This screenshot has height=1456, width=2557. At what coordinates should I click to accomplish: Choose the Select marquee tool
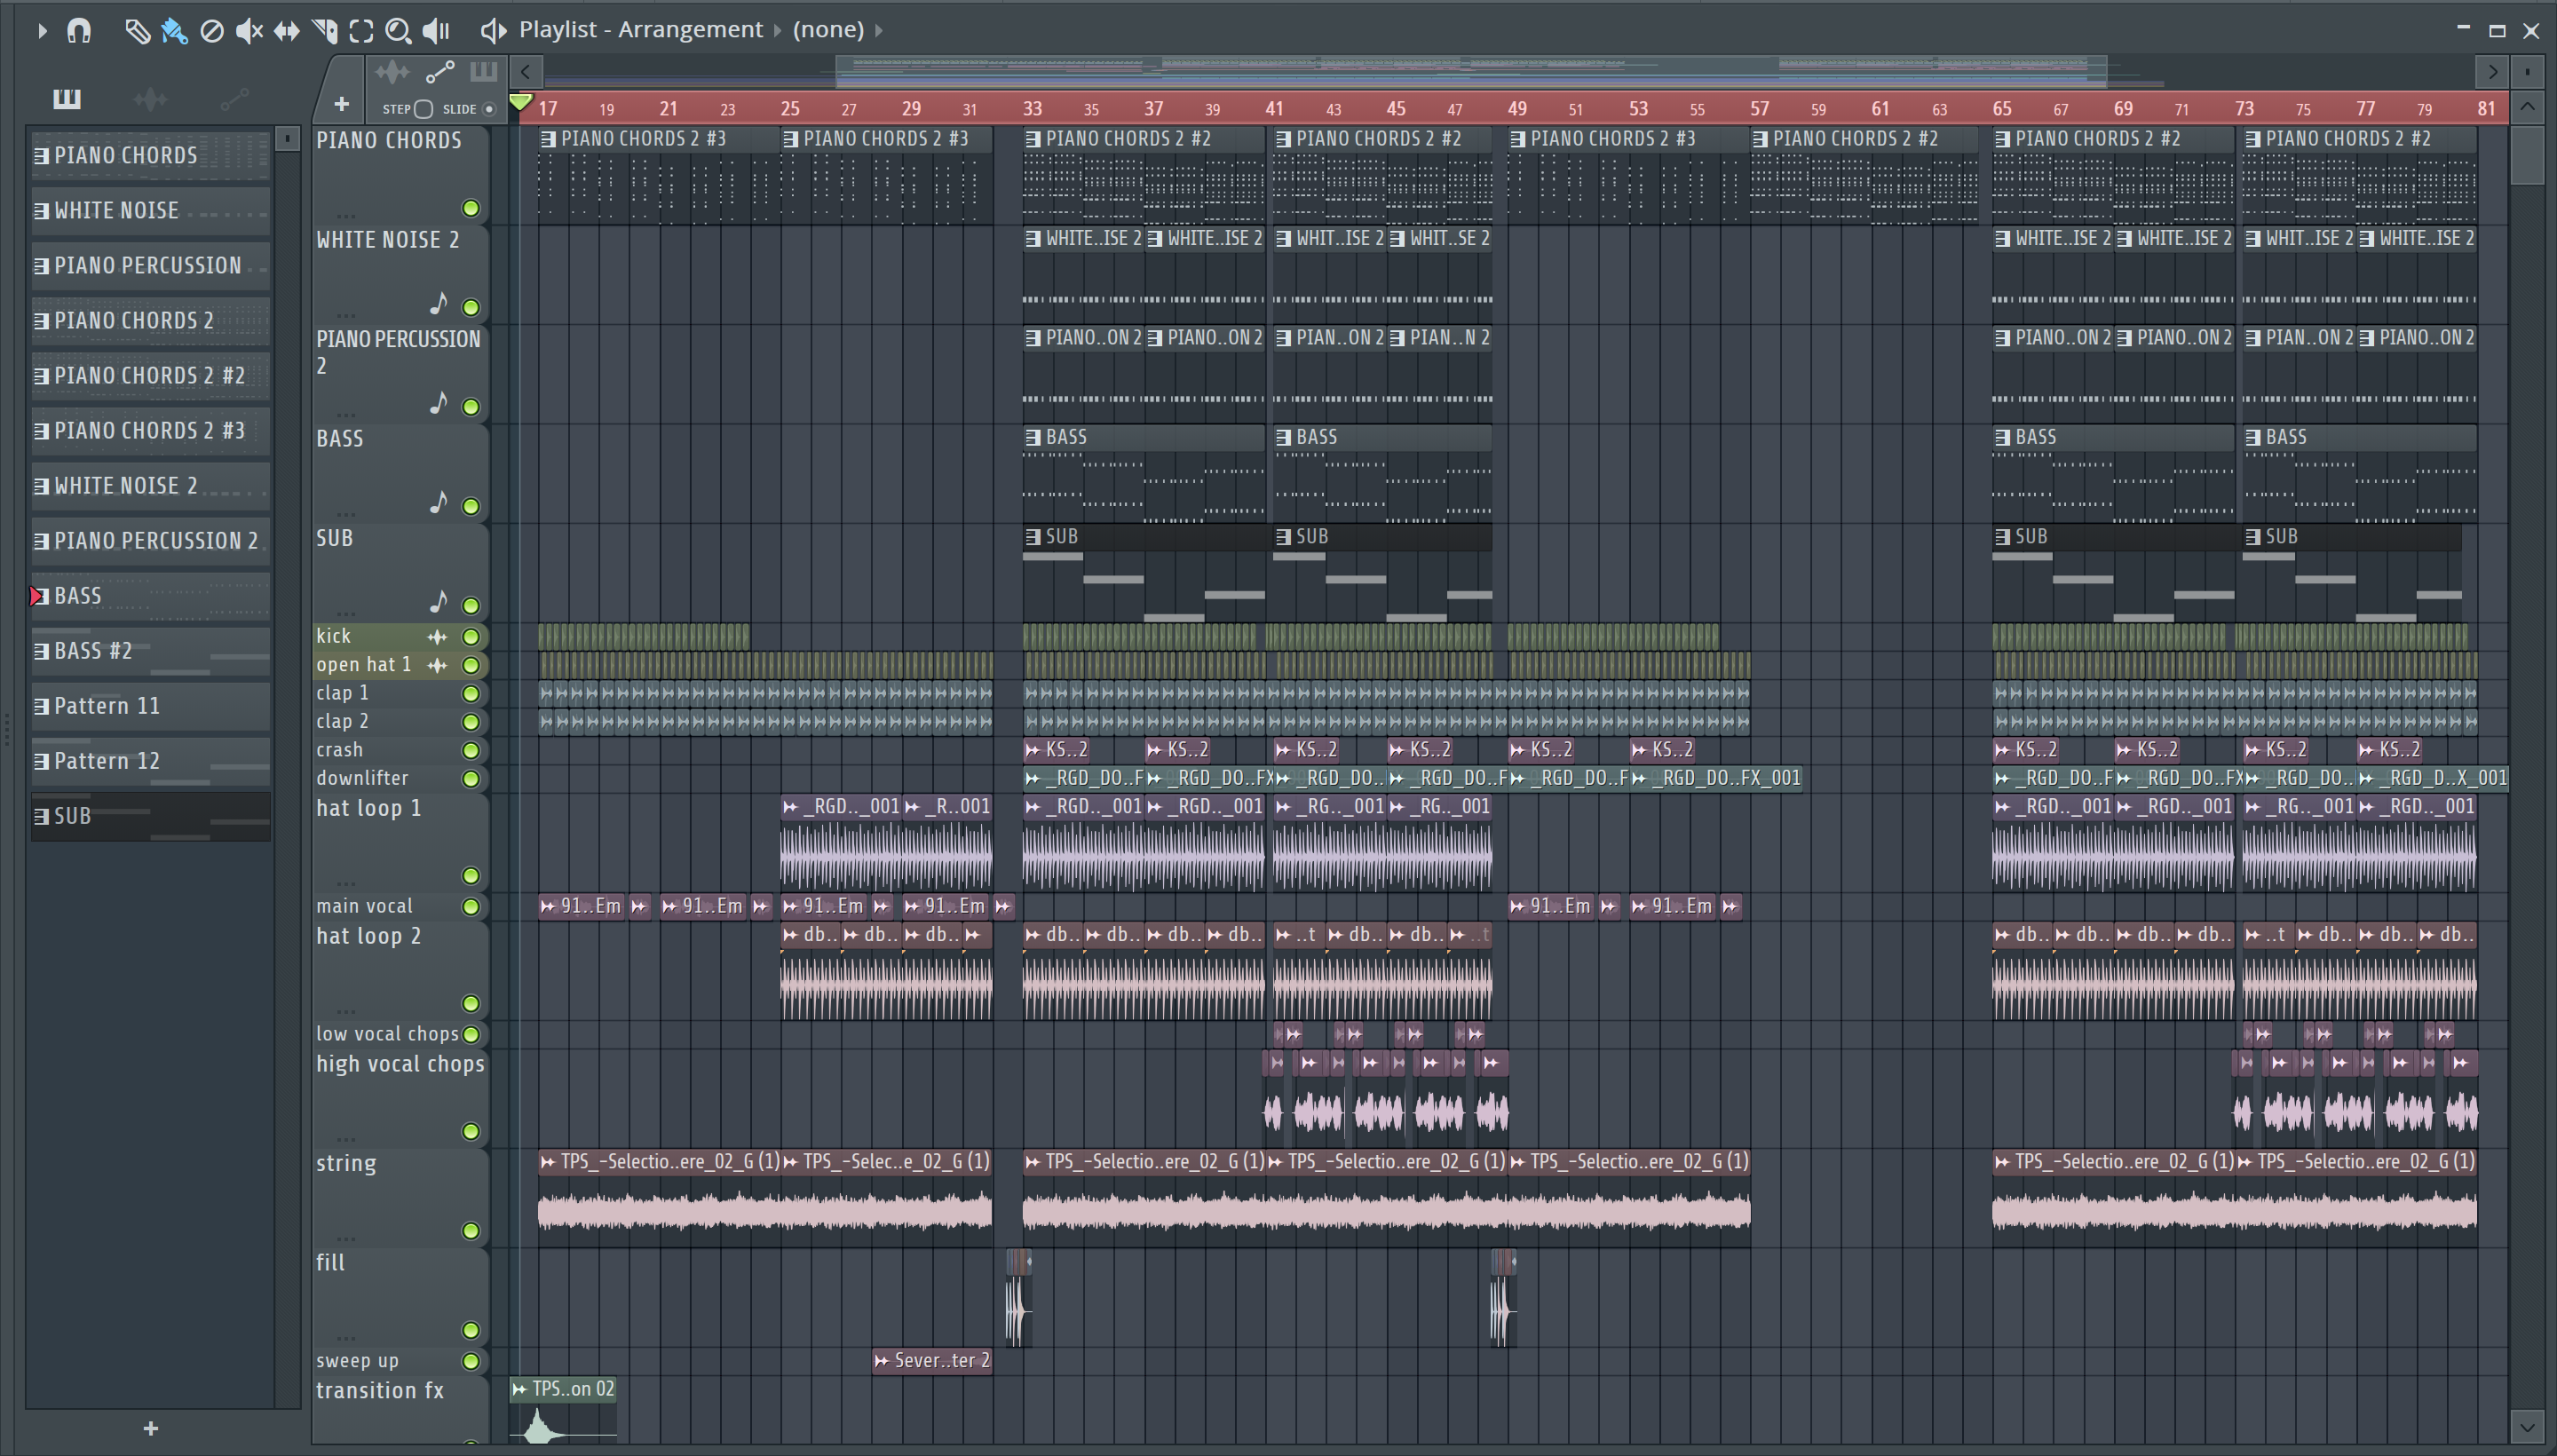[x=361, y=31]
